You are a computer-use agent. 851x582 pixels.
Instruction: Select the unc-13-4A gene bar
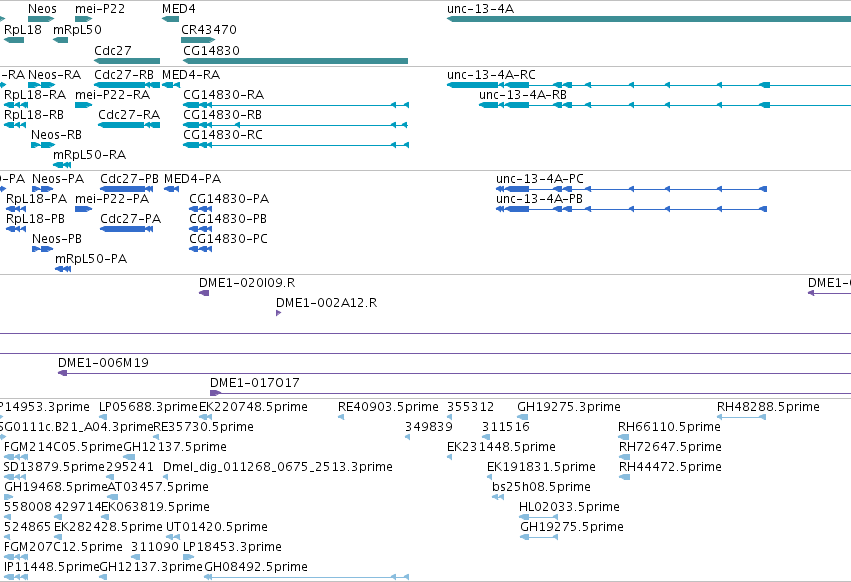pyautogui.click(x=649, y=19)
